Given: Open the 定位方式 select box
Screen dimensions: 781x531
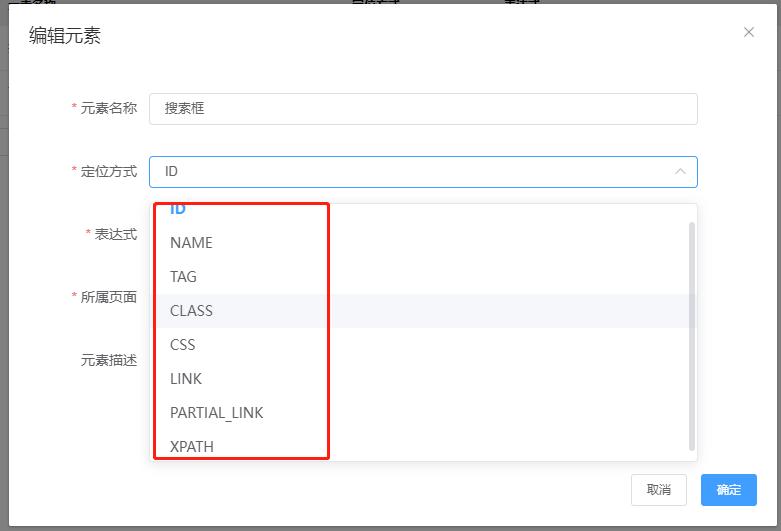Looking at the screenshot, I should pos(410,171).
